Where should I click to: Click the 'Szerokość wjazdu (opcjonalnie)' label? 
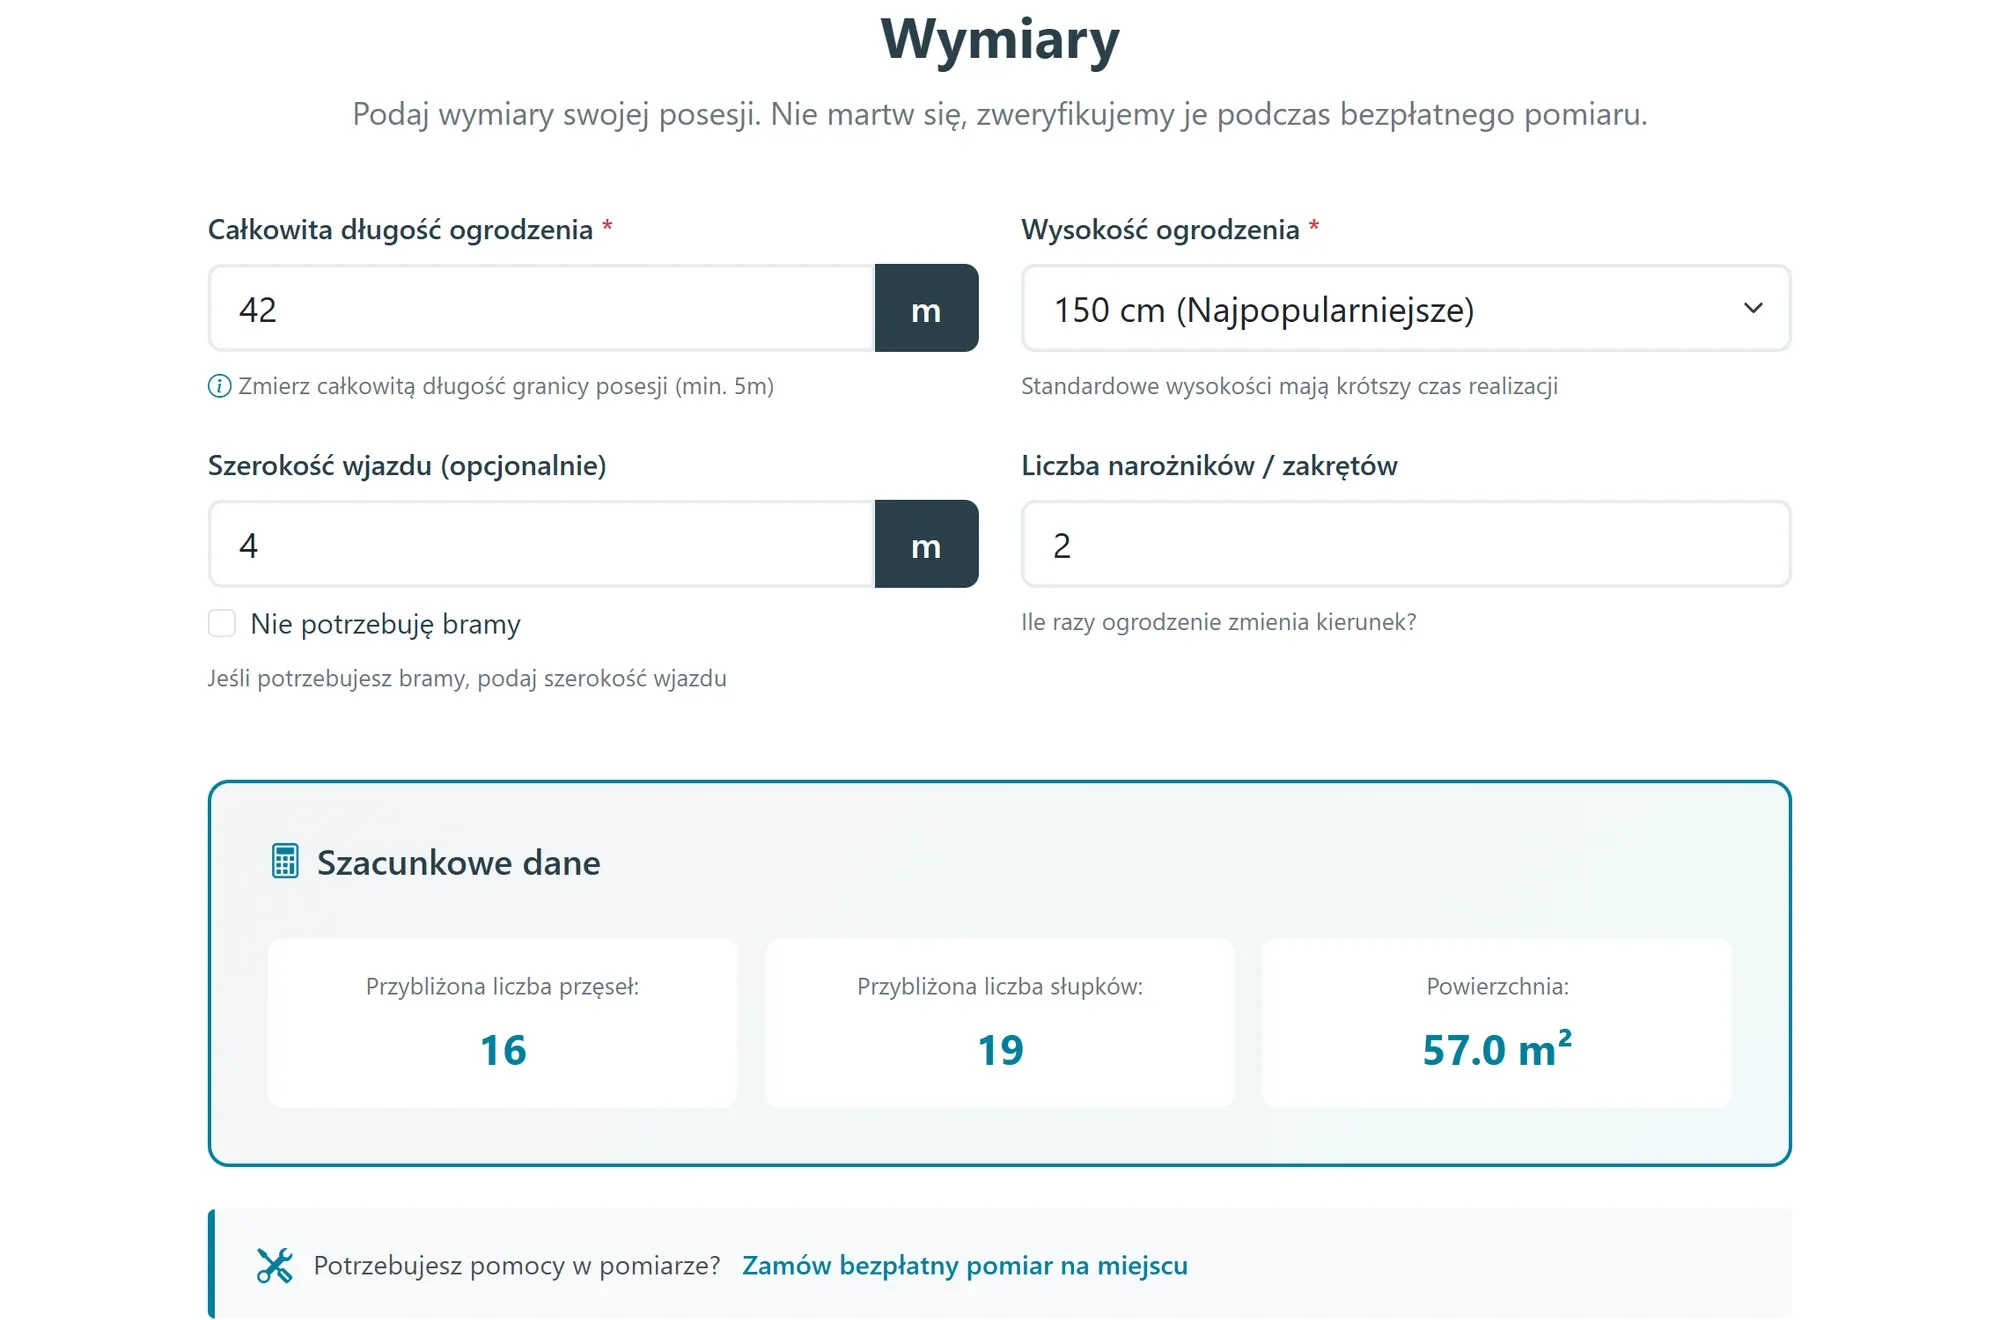tap(407, 466)
